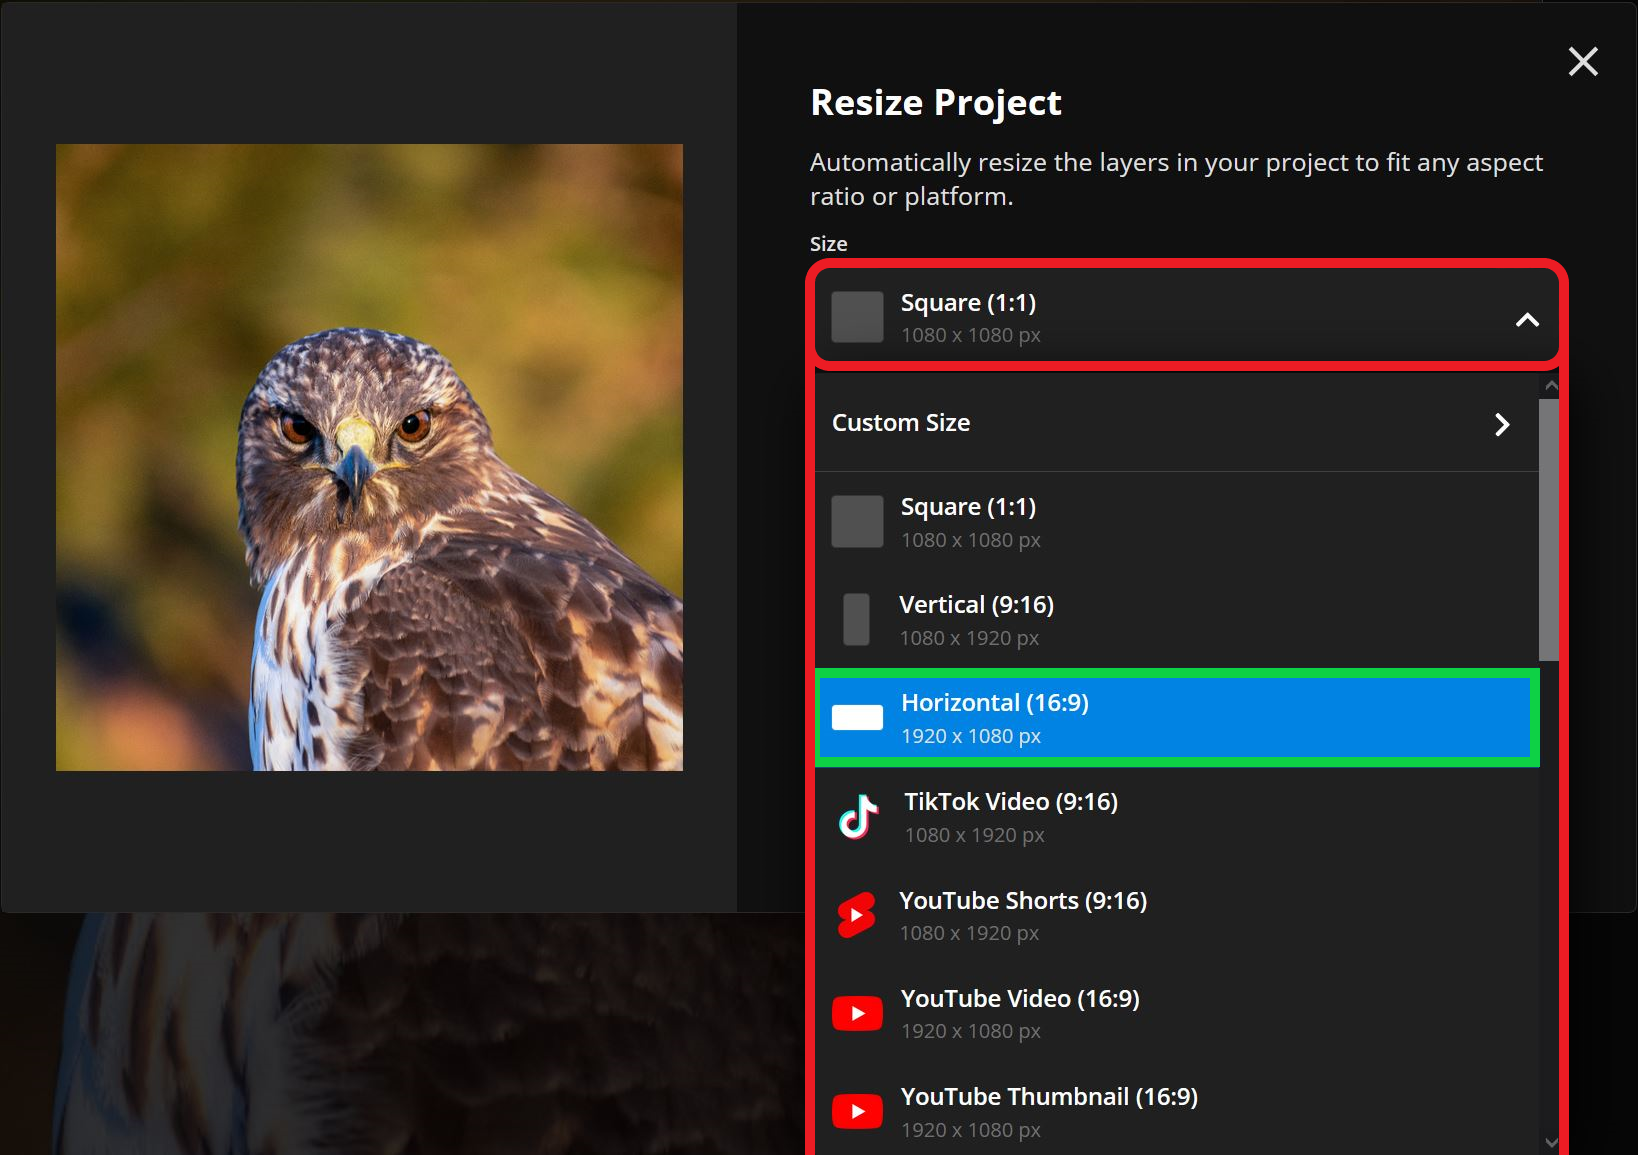Click the YouTube Video play icon
The width and height of the screenshot is (1638, 1155).
(857, 1013)
